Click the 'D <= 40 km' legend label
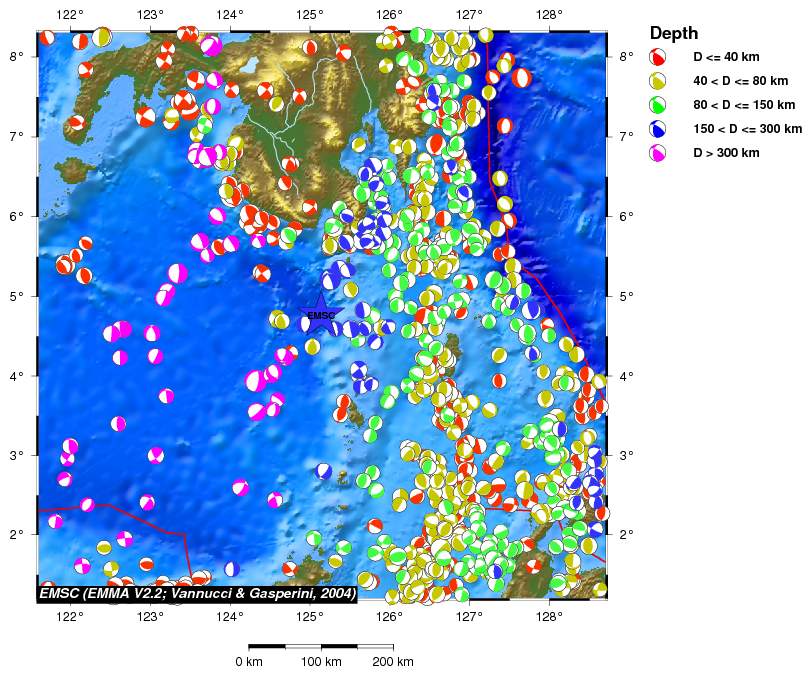 [x=728, y=57]
